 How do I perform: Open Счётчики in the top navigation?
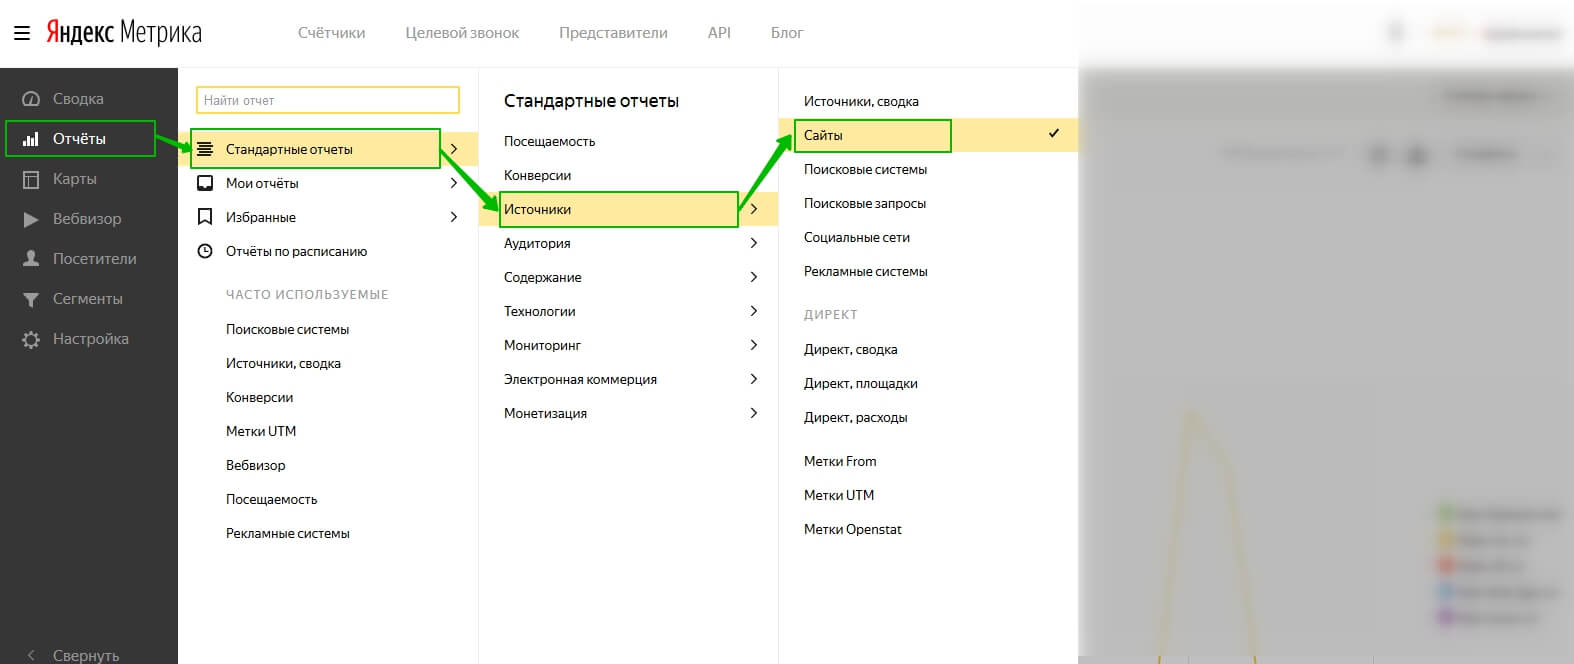(x=332, y=33)
